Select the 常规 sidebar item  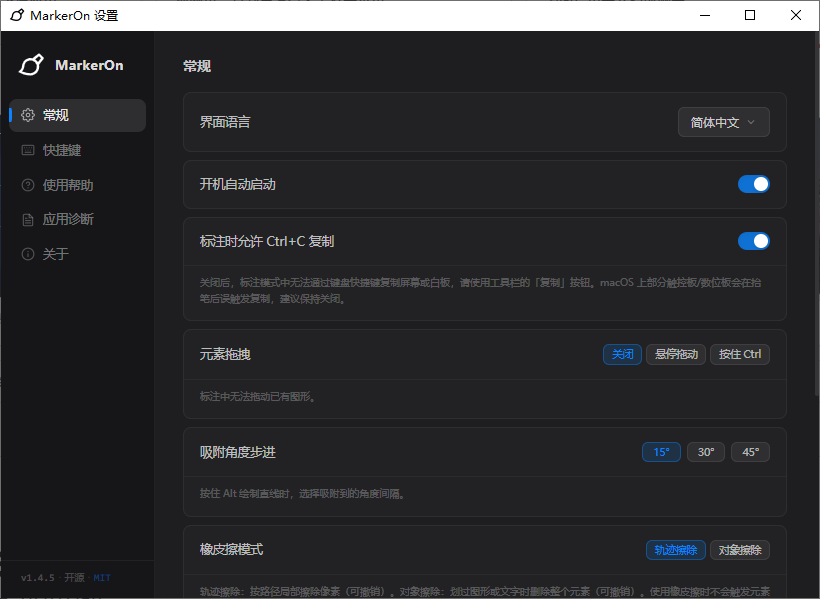[77, 115]
